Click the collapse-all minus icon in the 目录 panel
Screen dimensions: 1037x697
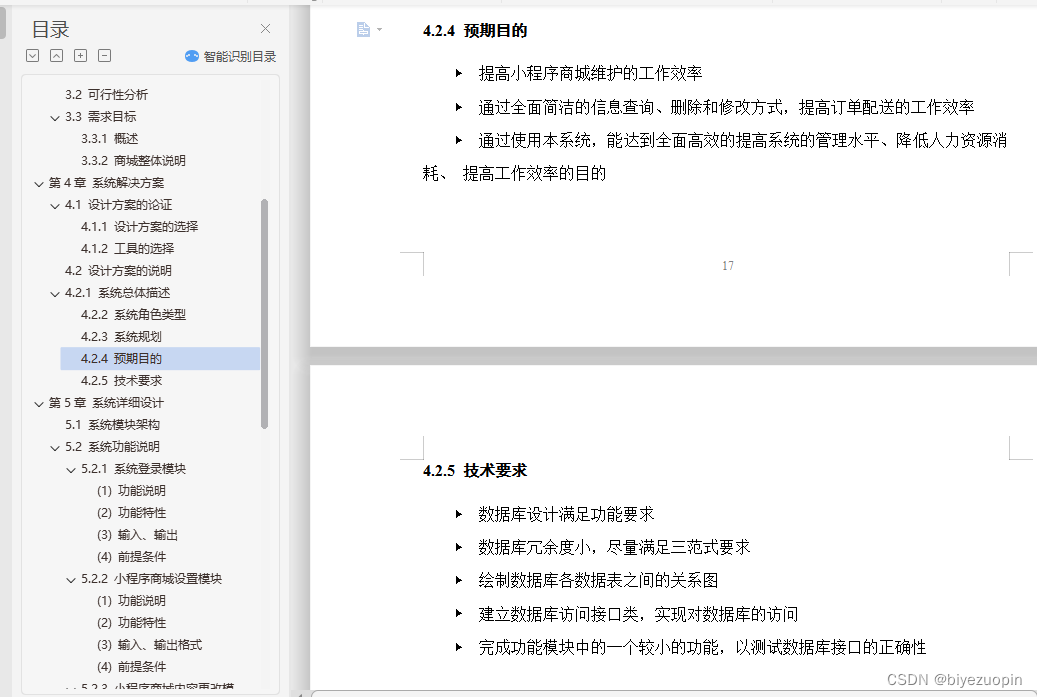coord(104,56)
